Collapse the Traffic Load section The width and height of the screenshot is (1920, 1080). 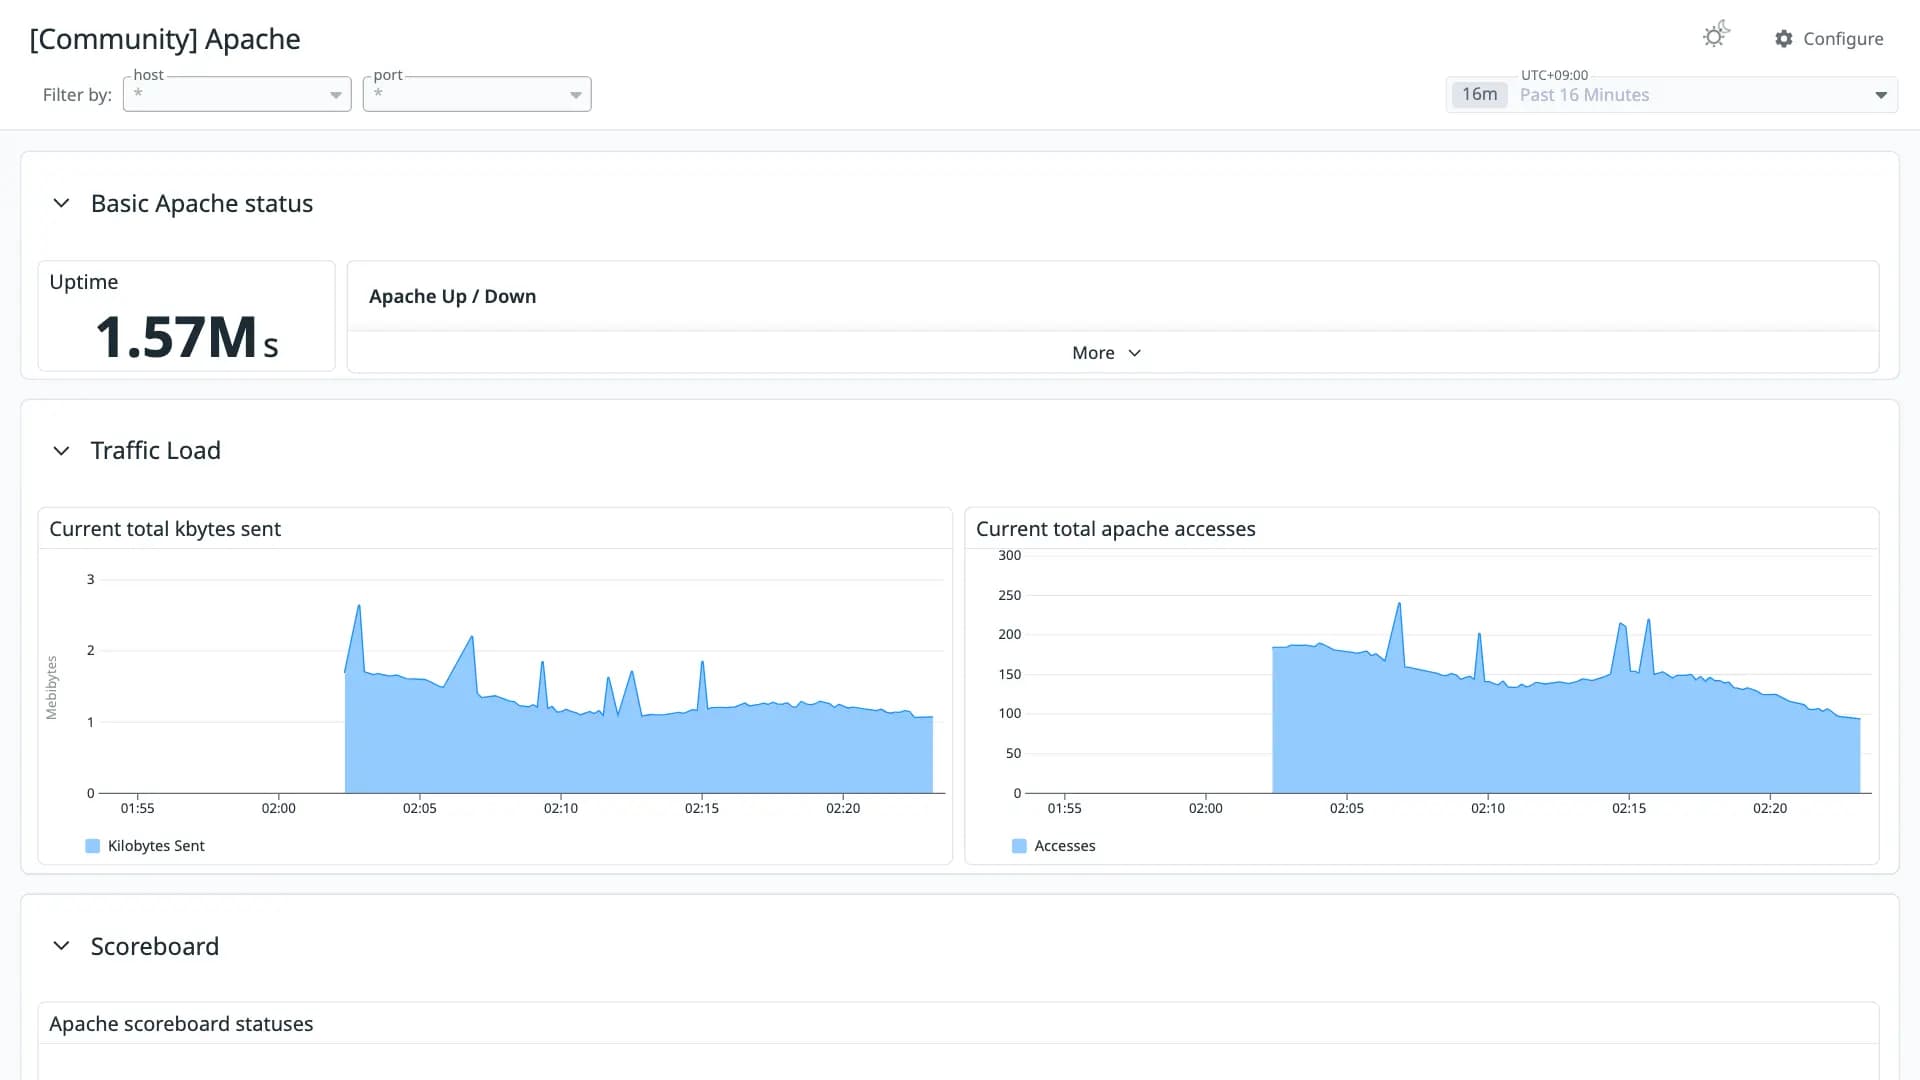point(61,451)
